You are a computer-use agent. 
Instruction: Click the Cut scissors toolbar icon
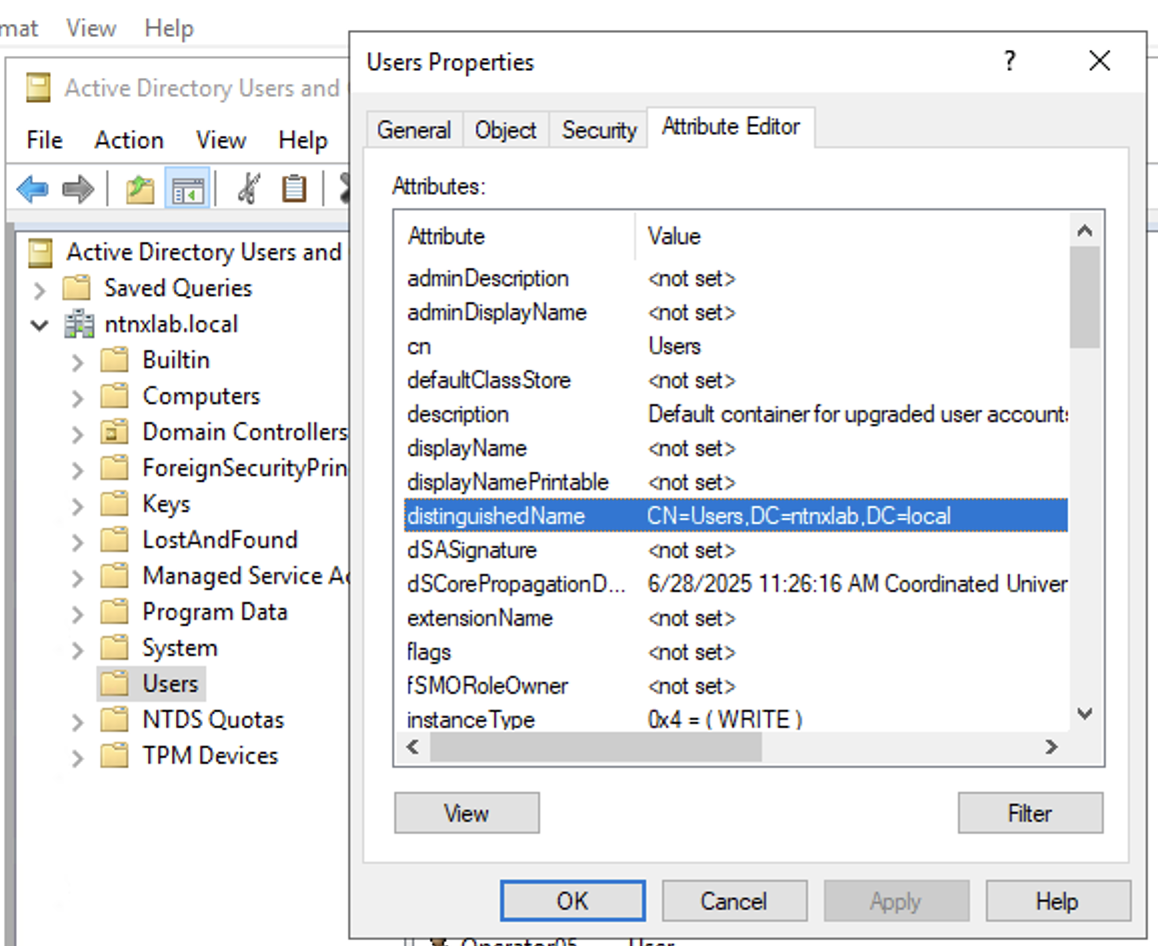(x=248, y=188)
